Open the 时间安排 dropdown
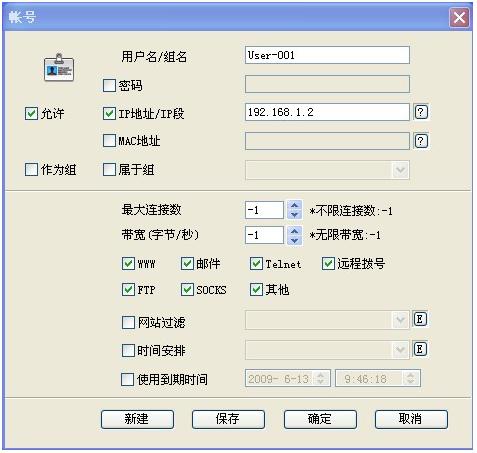 click(400, 350)
